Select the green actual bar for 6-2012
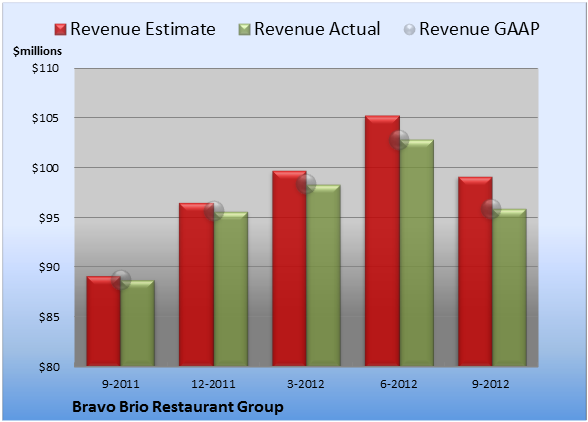Image resolution: width=588 pixels, height=422 pixels. coord(417,253)
